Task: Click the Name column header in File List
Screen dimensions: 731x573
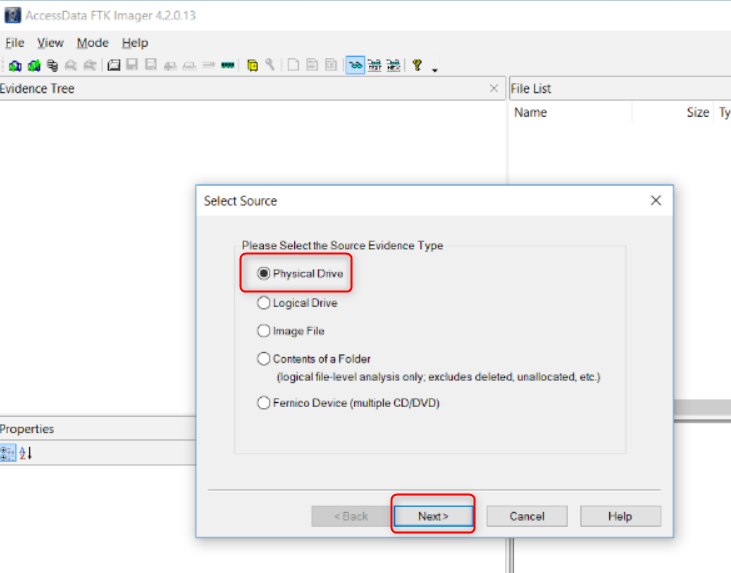Action: coord(531,113)
